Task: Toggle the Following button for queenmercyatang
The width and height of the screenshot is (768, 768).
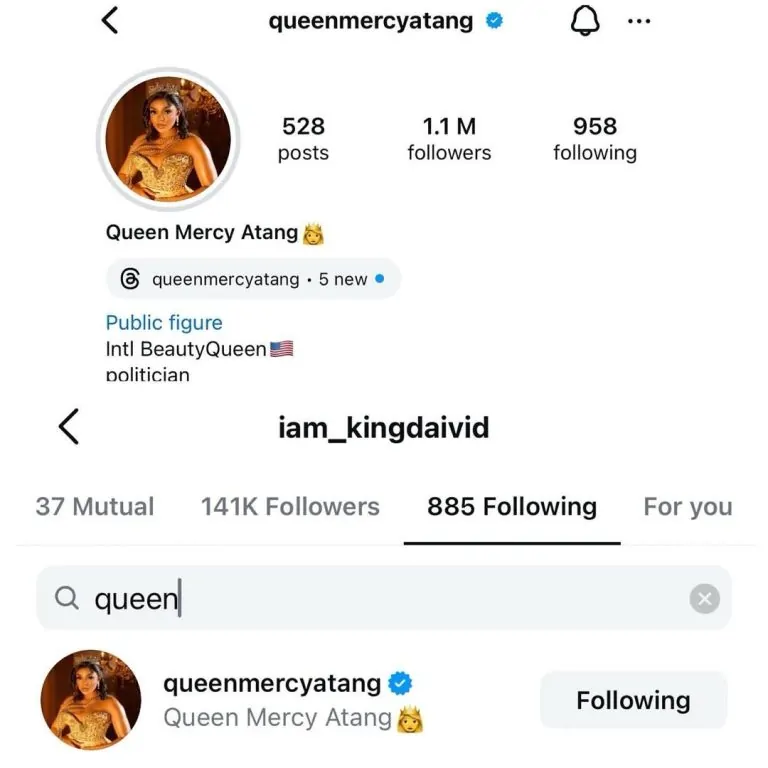Action: [x=633, y=700]
